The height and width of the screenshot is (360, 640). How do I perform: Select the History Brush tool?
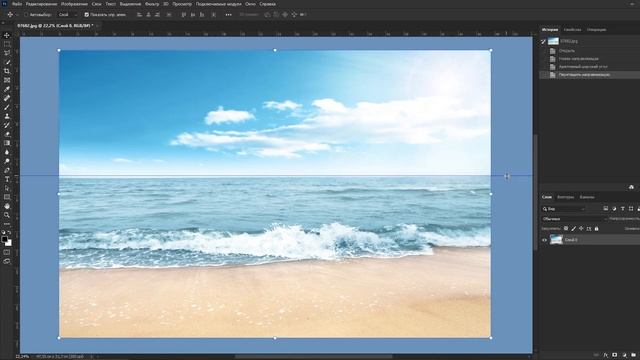(x=7, y=125)
